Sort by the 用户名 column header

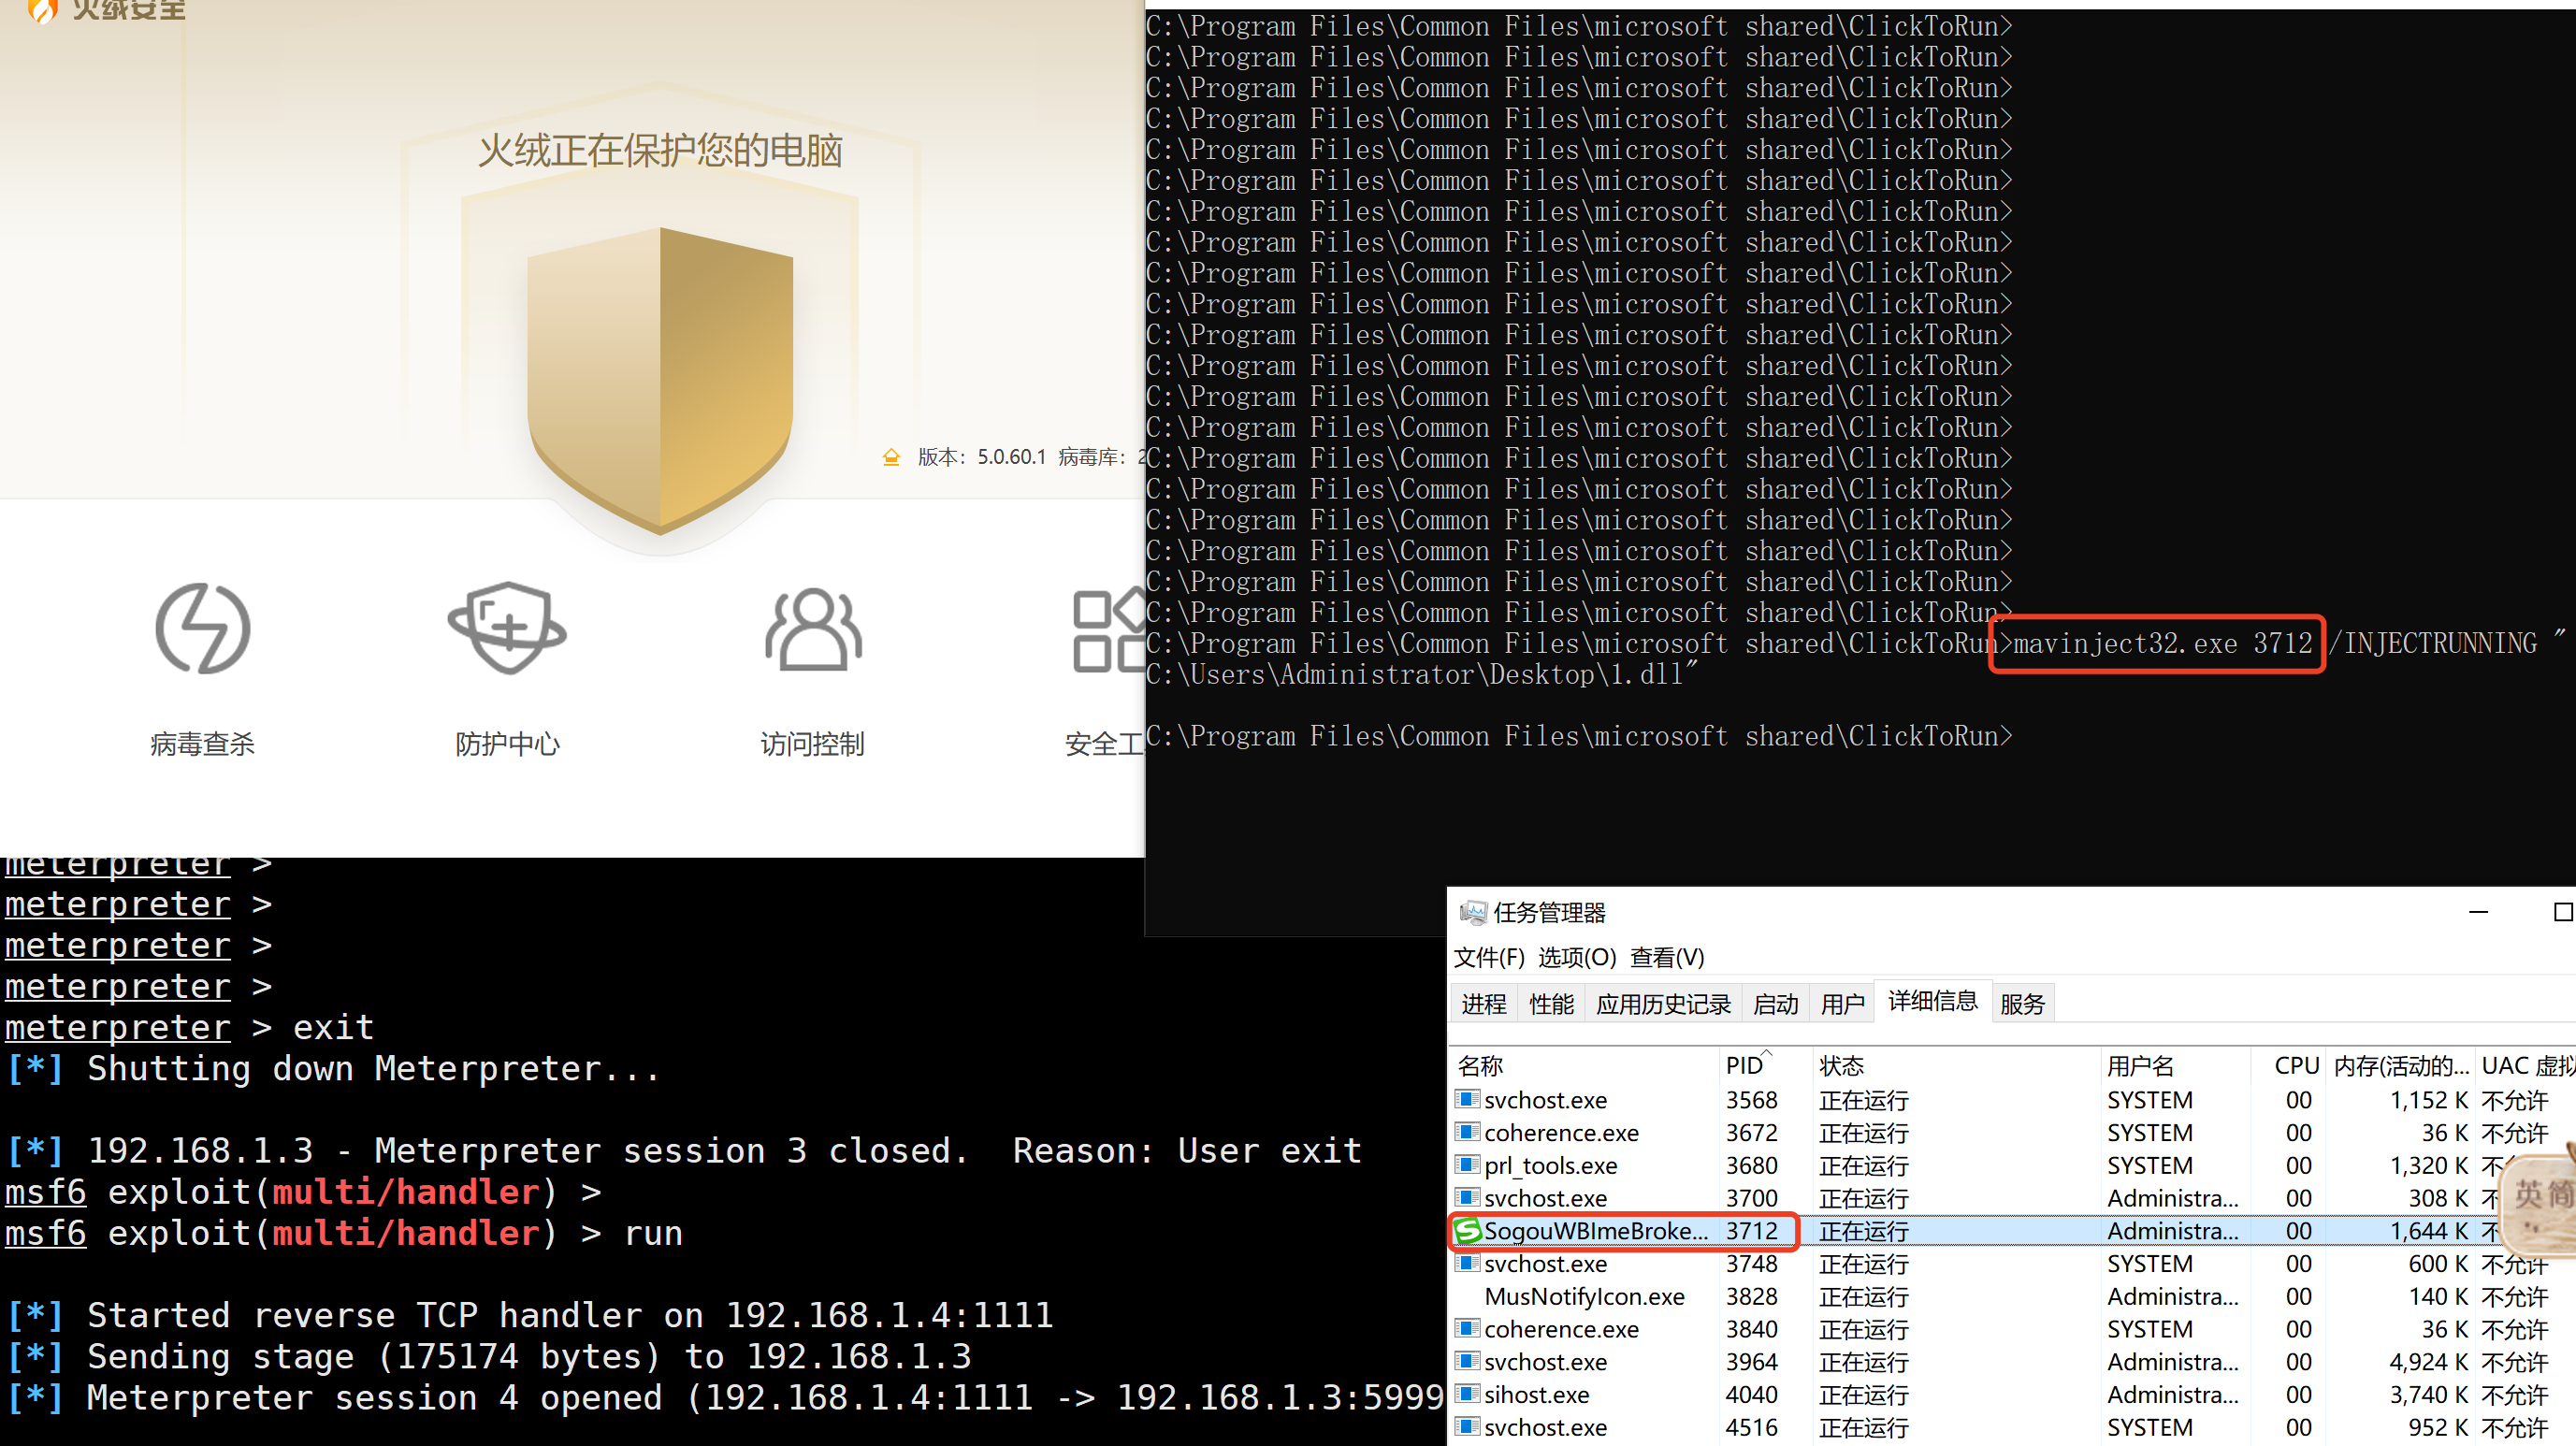click(2175, 1065)
